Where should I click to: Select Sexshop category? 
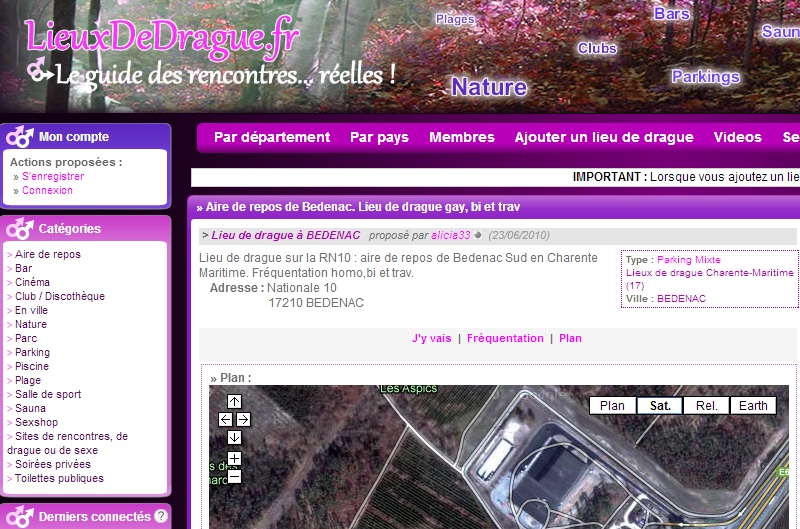pyautogui.click(x=36, y=422)
